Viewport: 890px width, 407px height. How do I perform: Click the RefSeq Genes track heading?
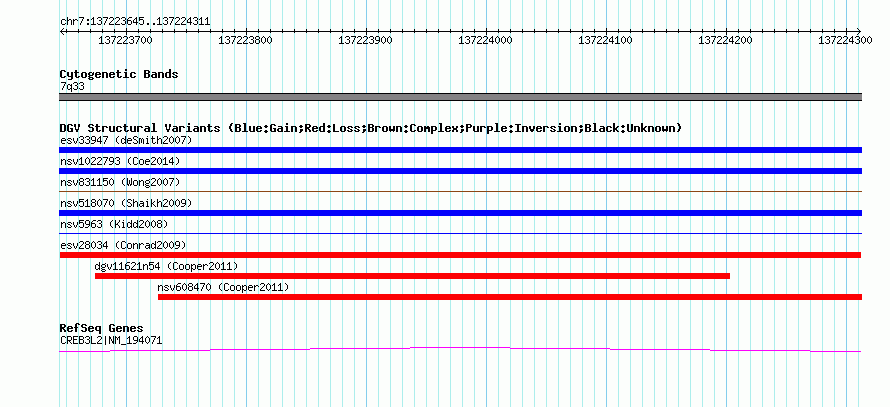click(101, 328)
